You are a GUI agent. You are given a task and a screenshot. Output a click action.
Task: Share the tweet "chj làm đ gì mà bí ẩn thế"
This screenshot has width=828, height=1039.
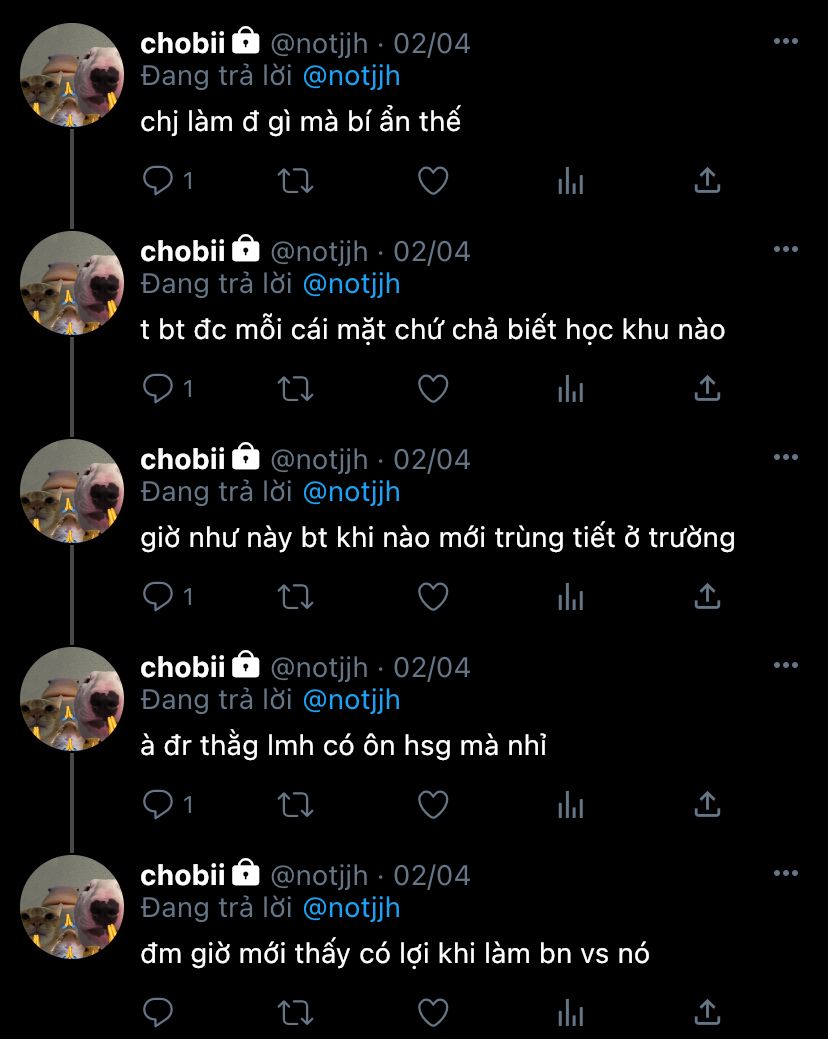[x=707, y=180]
